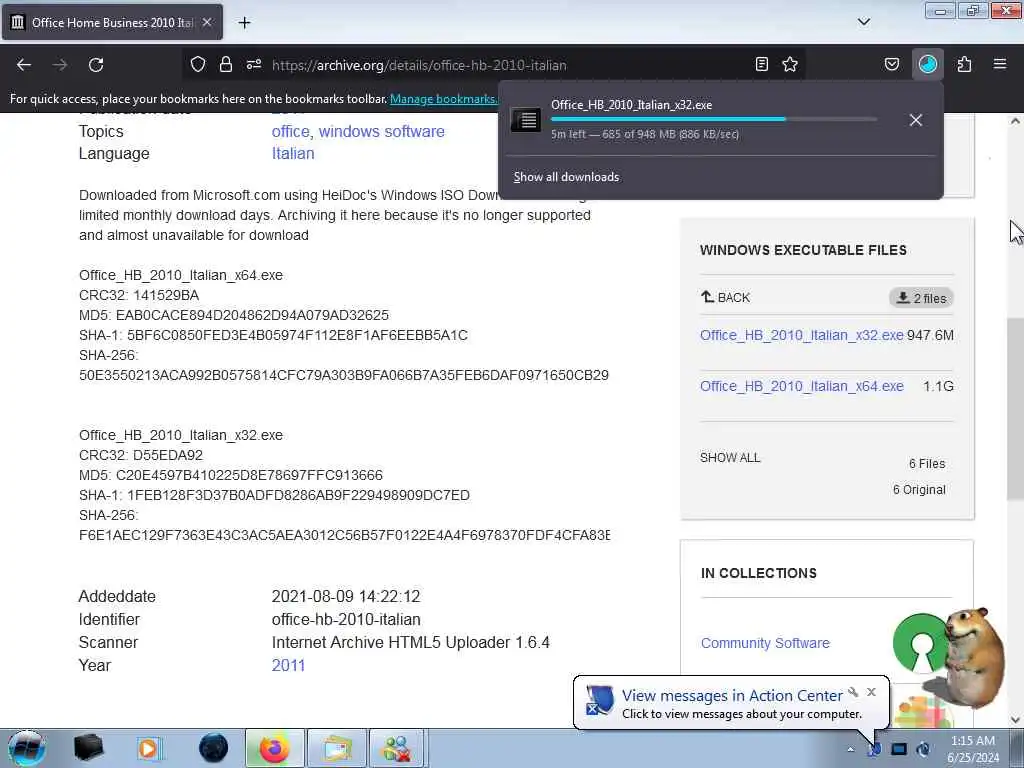1024x768 pixels.
Task: Expand the list all tabs chevron
Action: 864,22
